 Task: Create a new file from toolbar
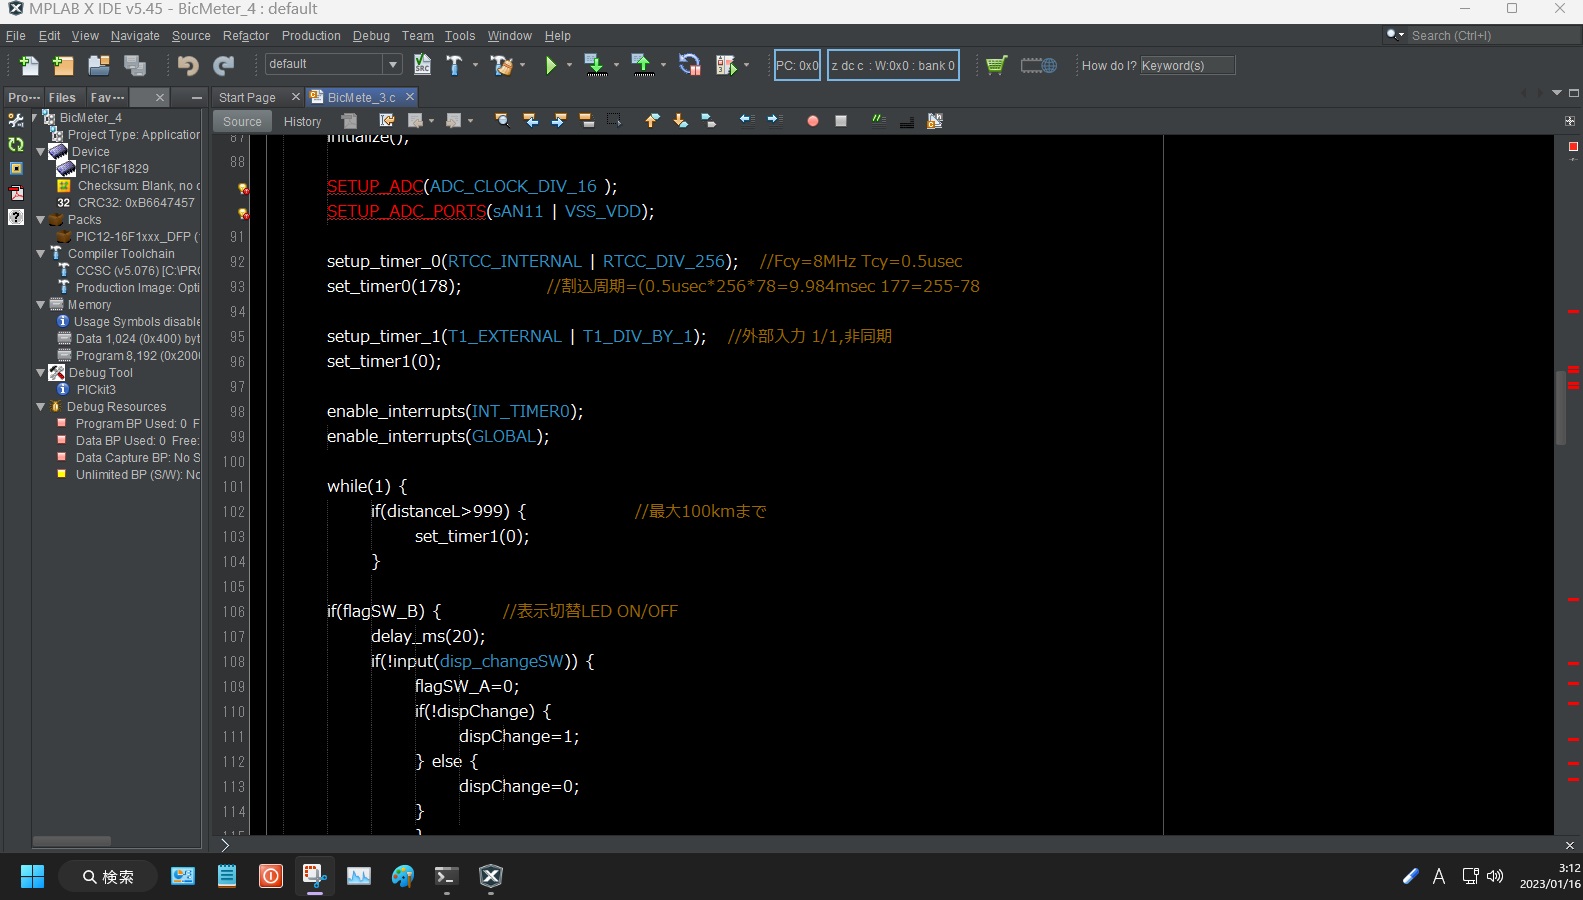pyautogui.click(x=29, y=66)
